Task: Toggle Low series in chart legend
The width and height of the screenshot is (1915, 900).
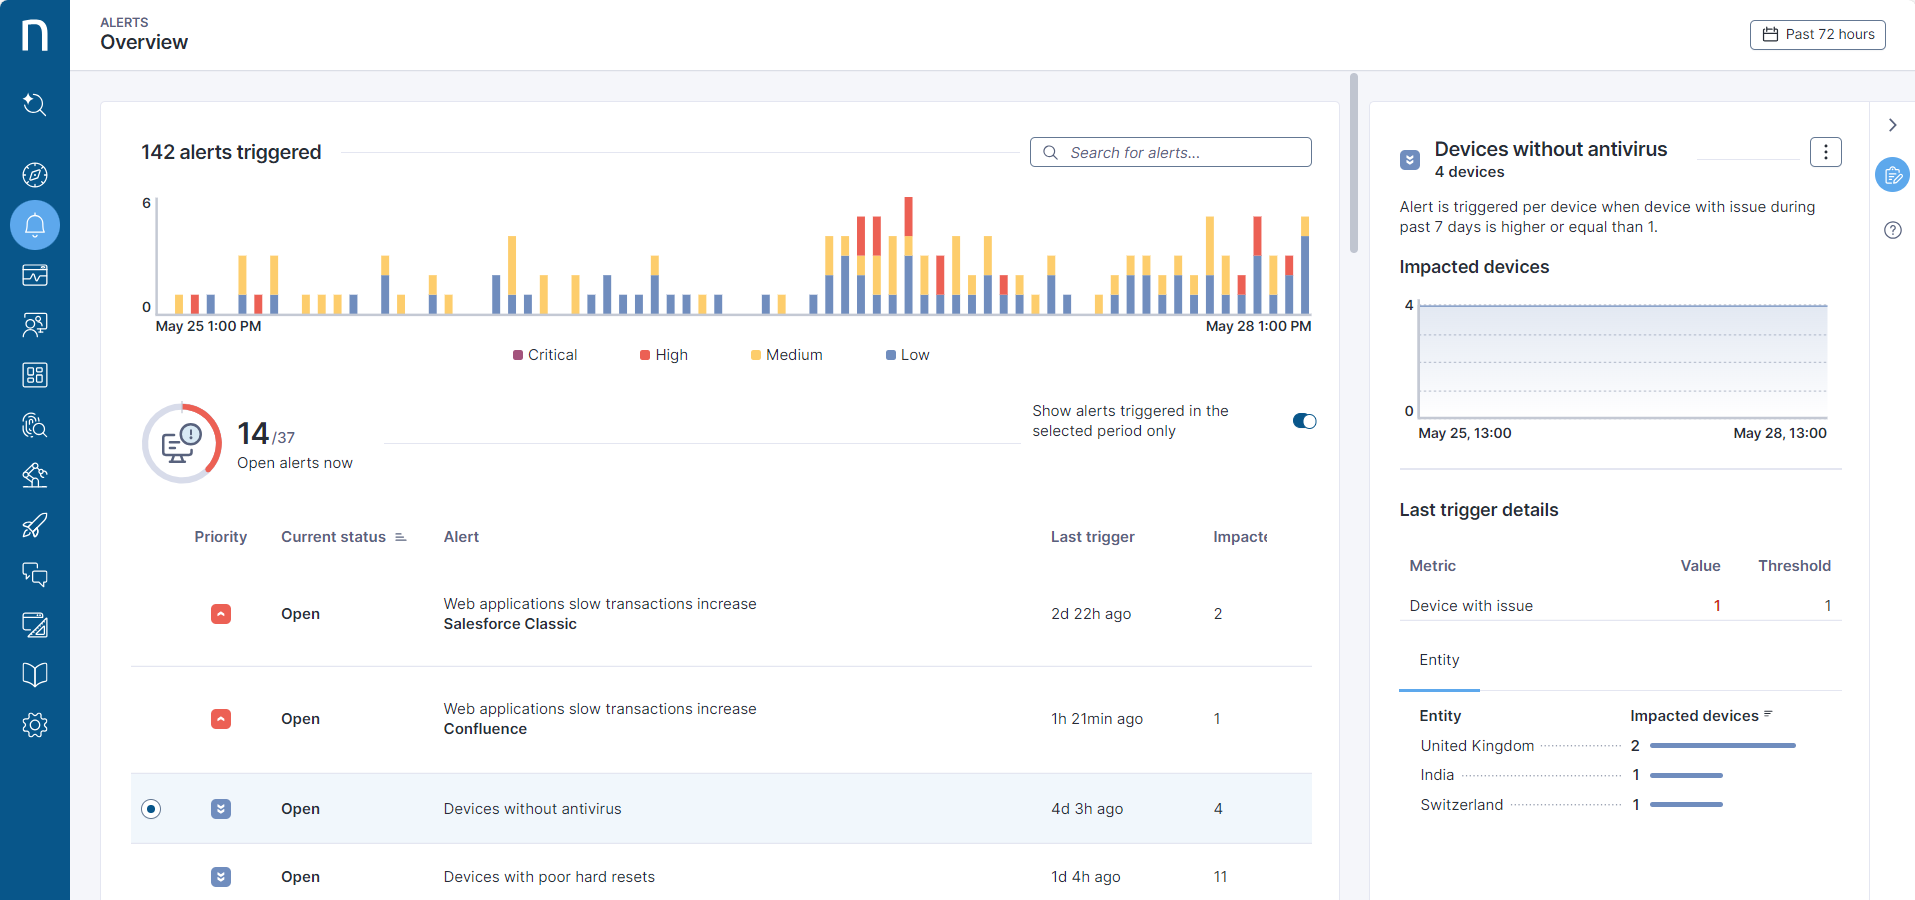Action: [908, 355]
